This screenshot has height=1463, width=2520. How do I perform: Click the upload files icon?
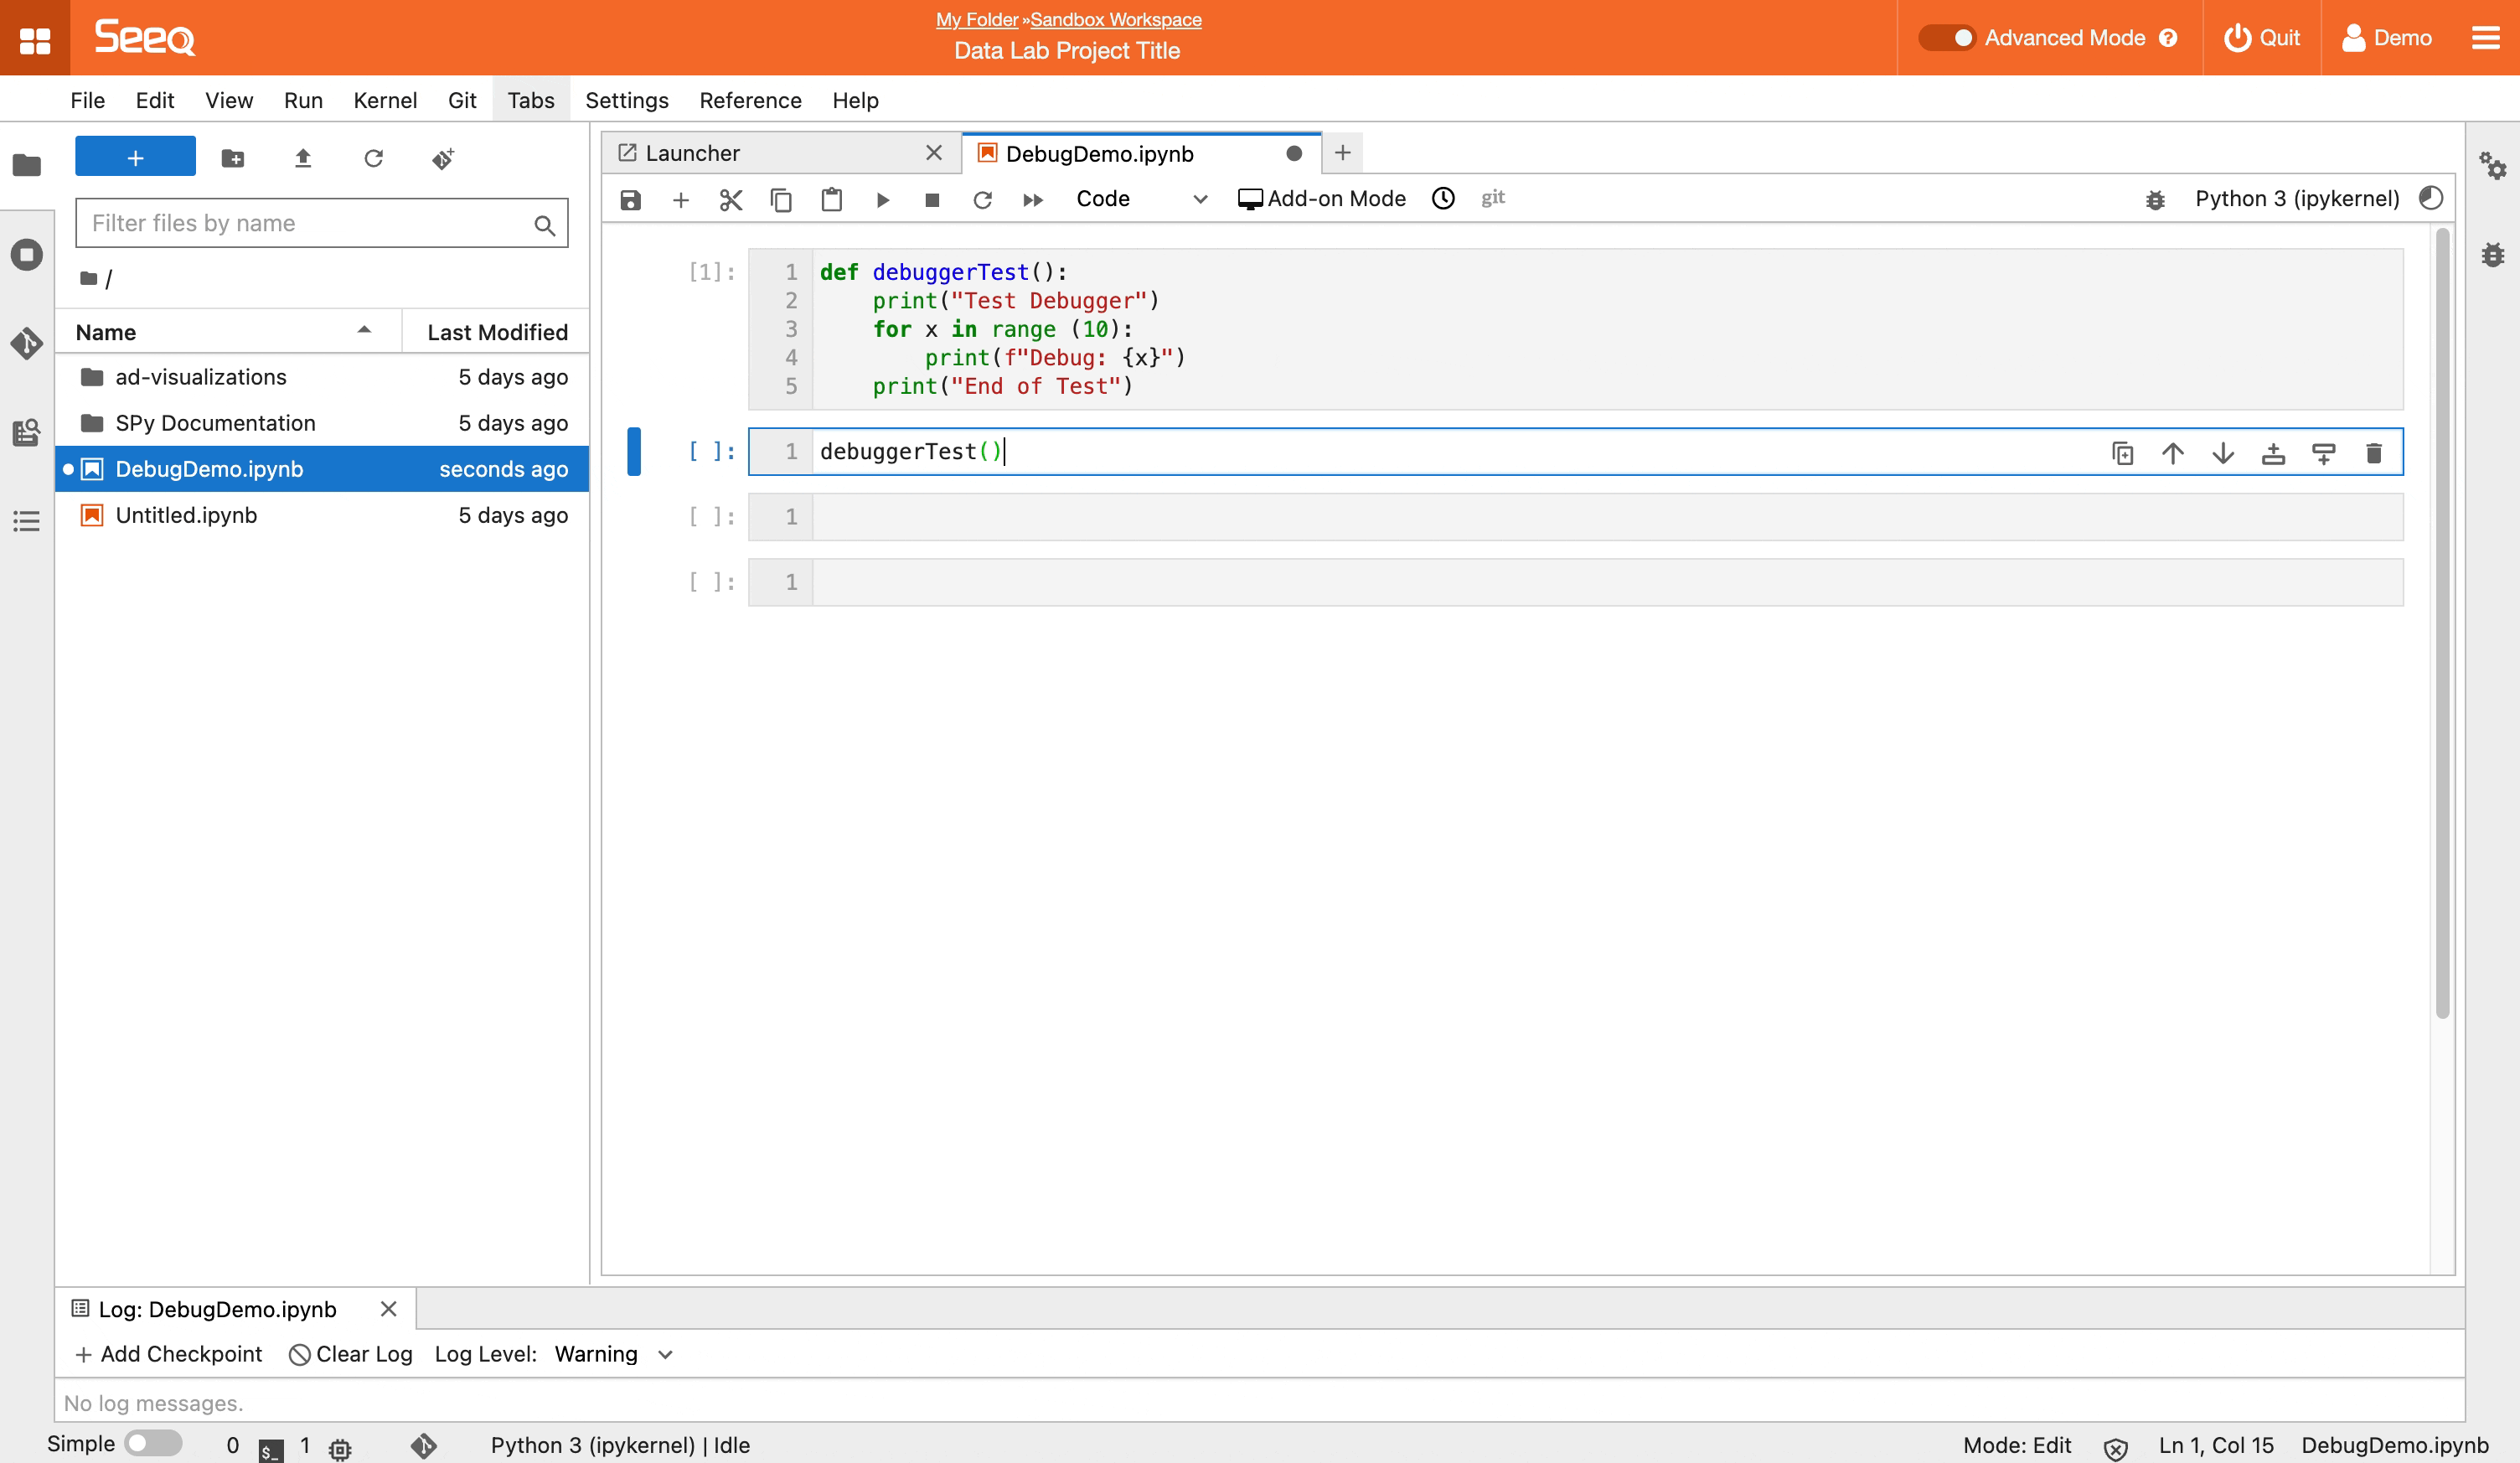[x=303, y=158]
